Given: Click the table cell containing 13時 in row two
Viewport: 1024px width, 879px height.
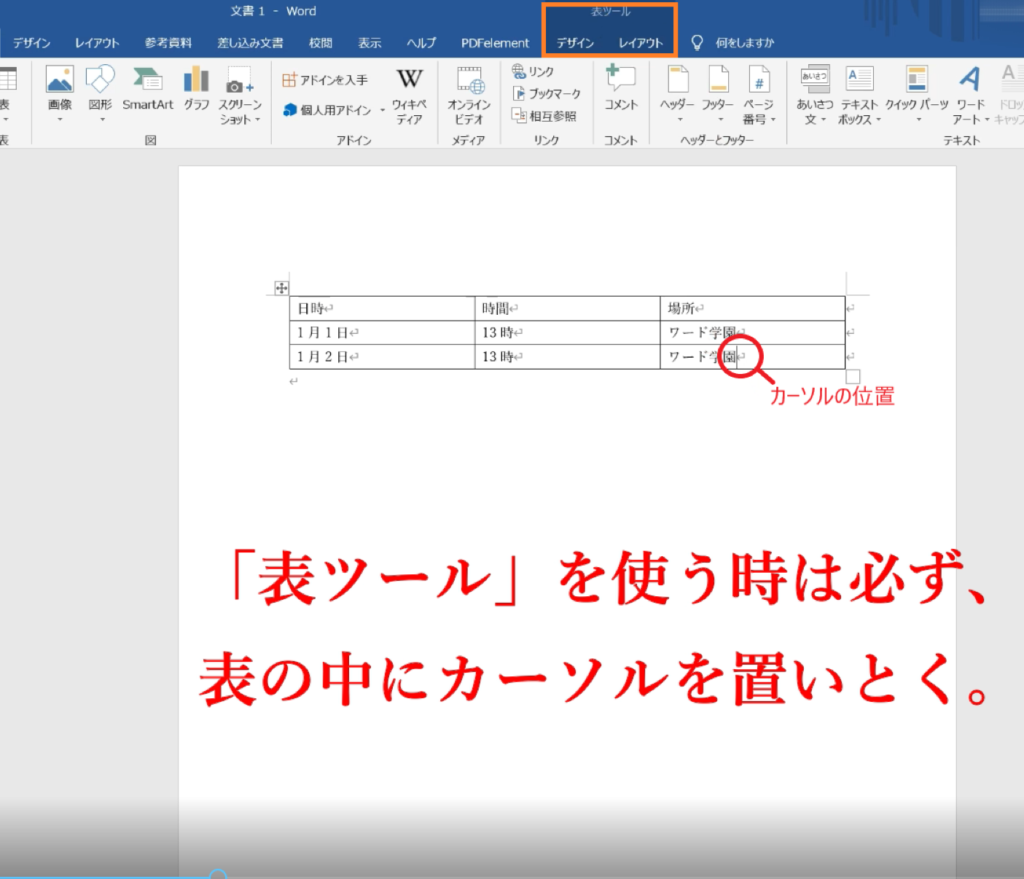Looking at the screenshot, I should (566, 332).
